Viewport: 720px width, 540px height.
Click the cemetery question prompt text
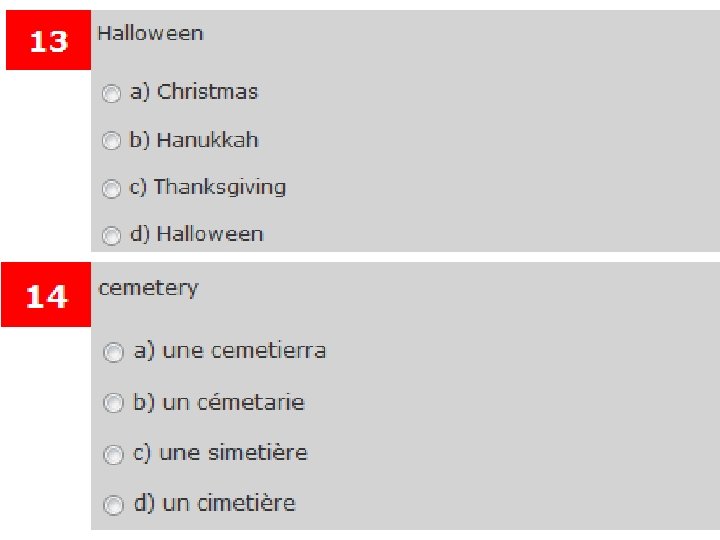(x=148, y=288)
